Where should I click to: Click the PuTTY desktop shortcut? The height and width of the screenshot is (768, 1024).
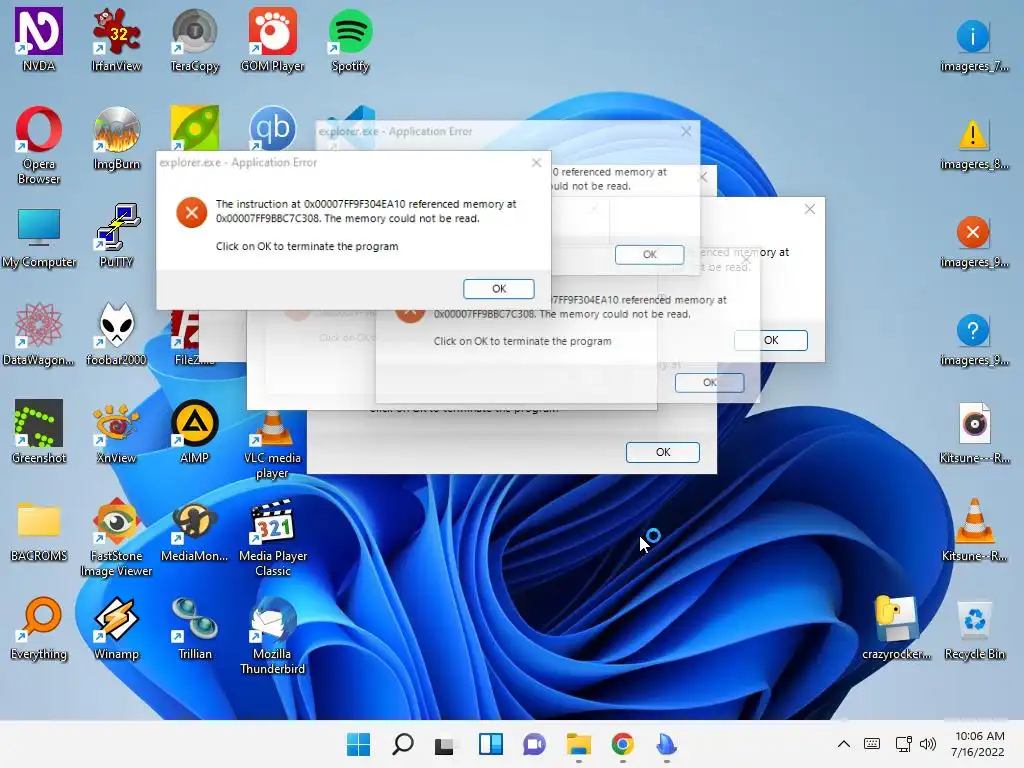[116, 236]
